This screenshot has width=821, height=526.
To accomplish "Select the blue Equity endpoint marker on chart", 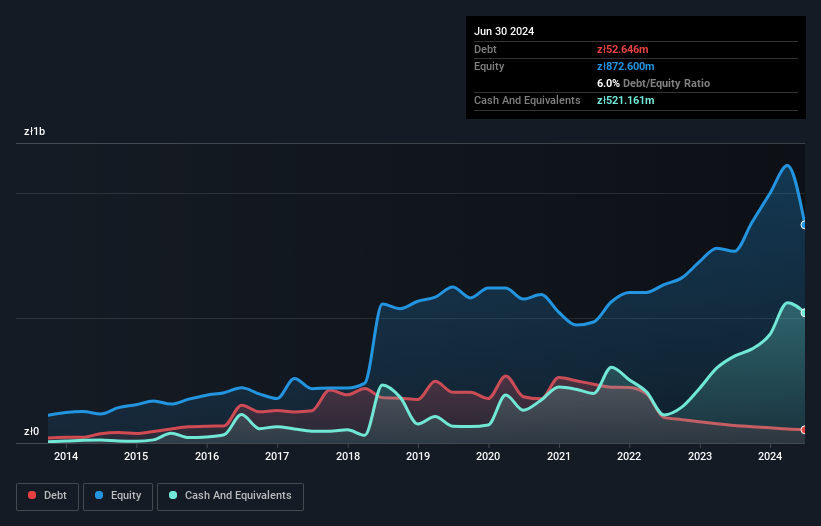I will pos(804,225).
